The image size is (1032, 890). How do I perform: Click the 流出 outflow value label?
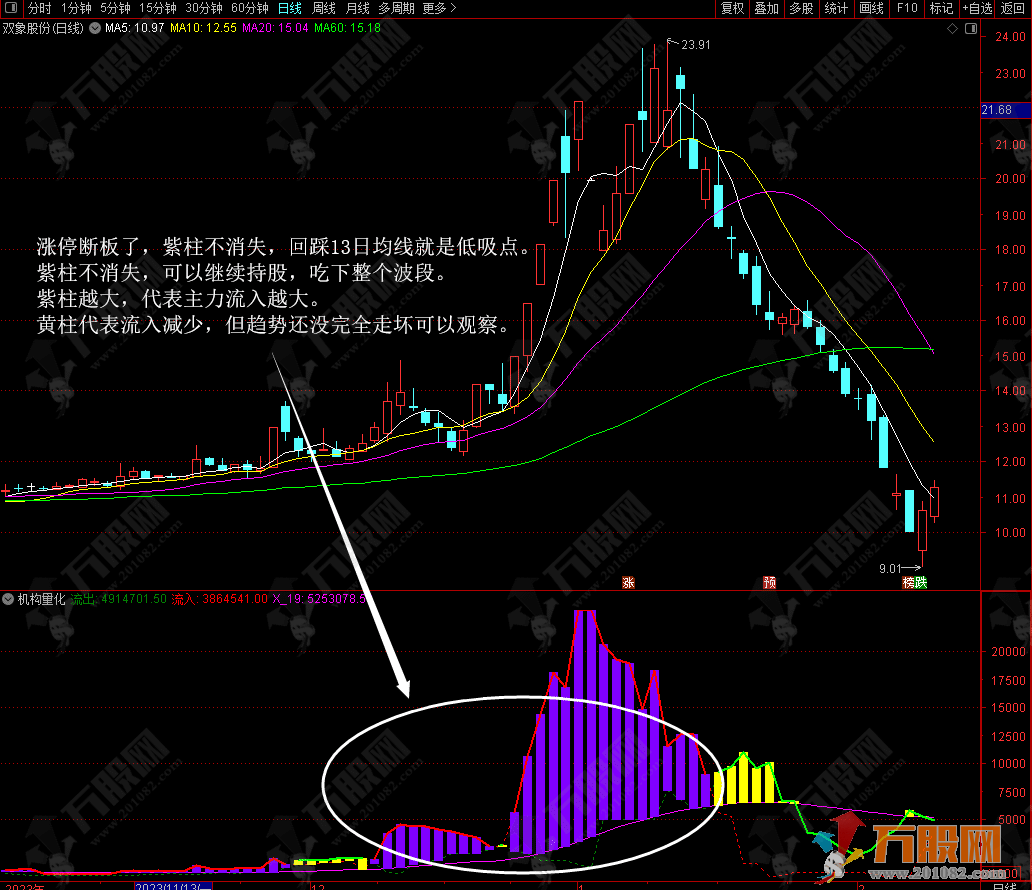click(x=118, y=599)
